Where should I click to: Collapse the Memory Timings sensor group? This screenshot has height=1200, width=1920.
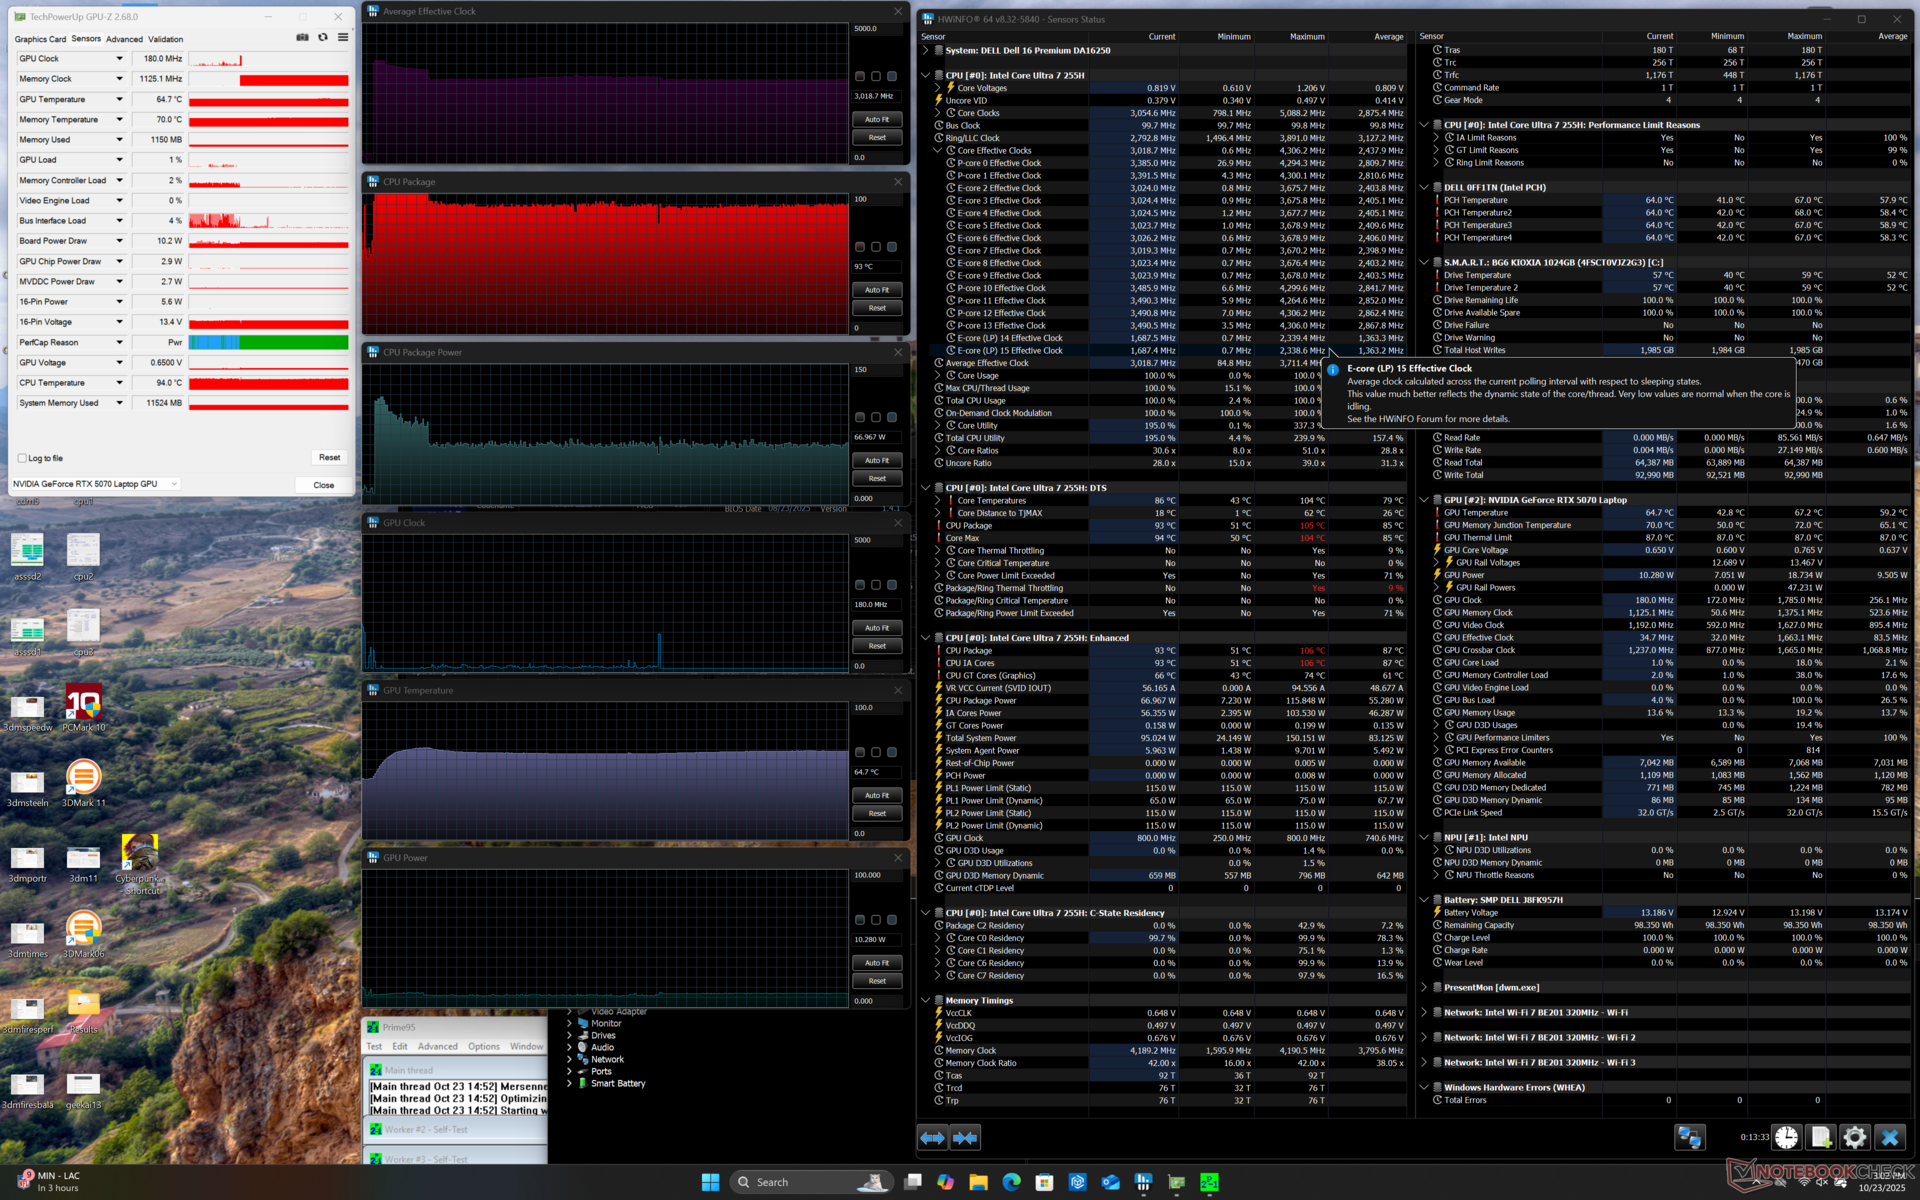(x=925, y=1000)
